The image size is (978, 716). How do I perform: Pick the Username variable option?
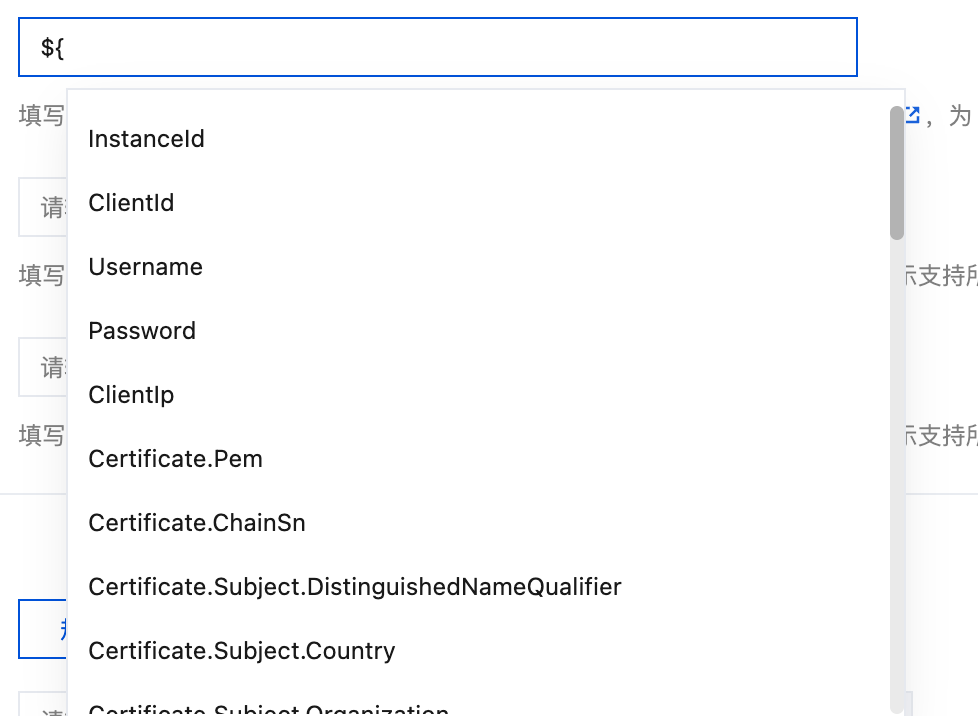click(x=146, y=267)
